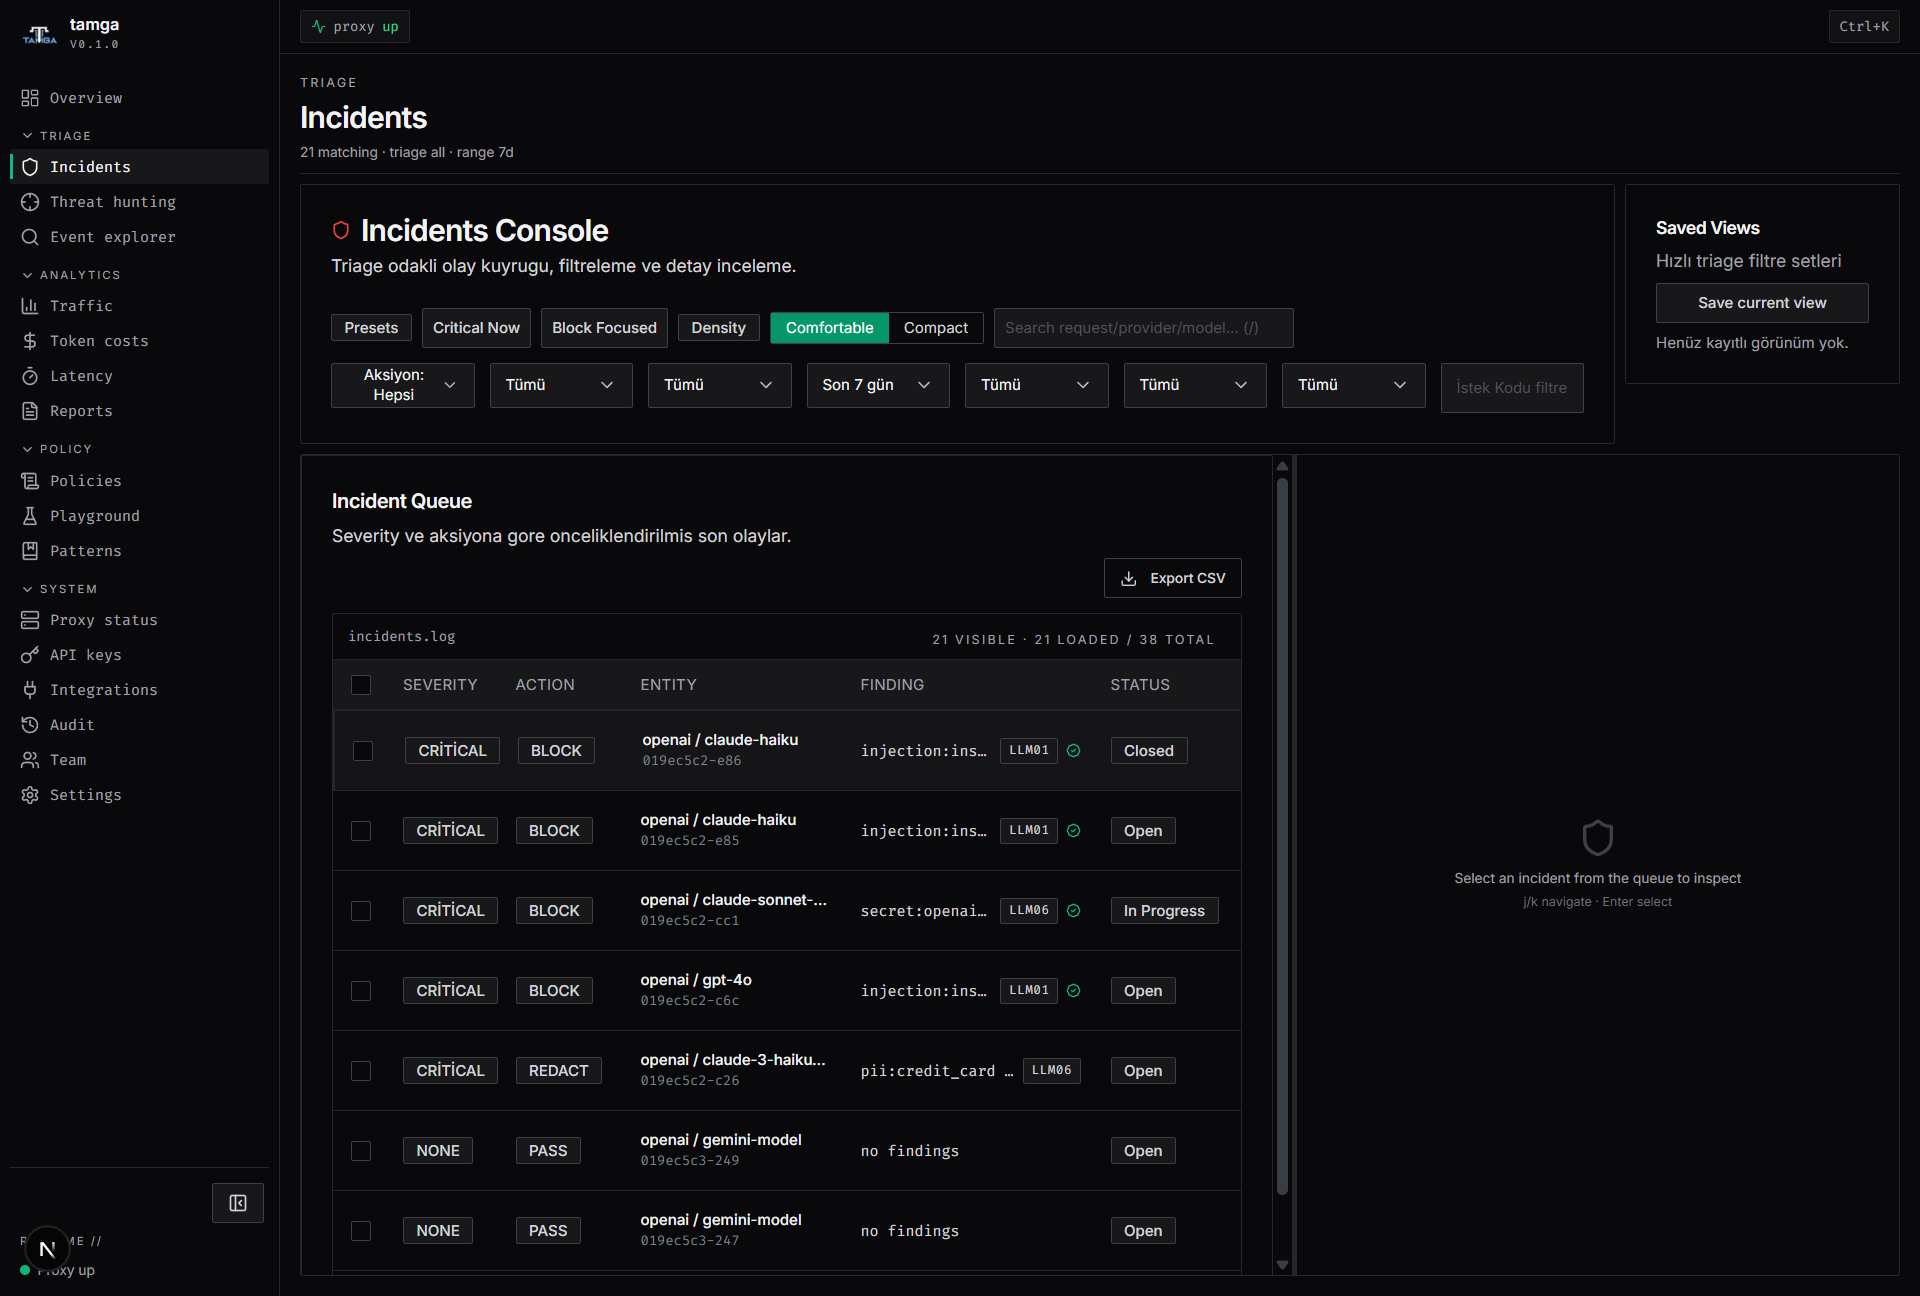Image resolution: width=1920 pixels, height=1296 pixels.
Task: Check the row for incident 019ec5c2-c6c
Action: (x=361, y=991)
